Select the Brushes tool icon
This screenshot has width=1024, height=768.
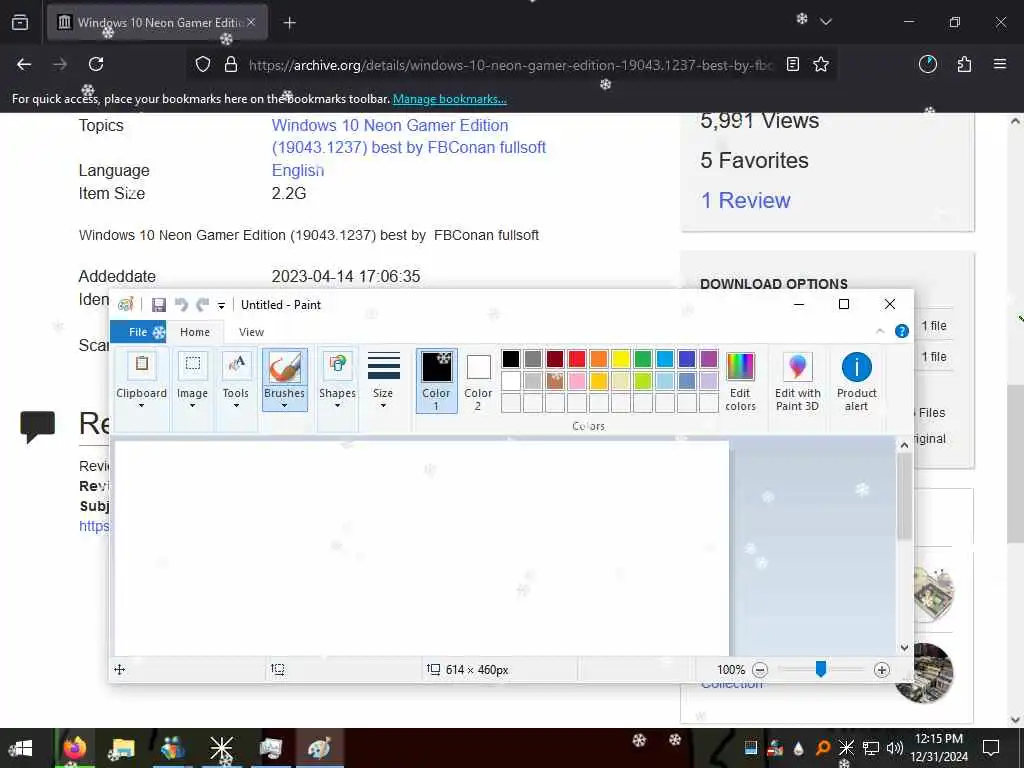285,367
